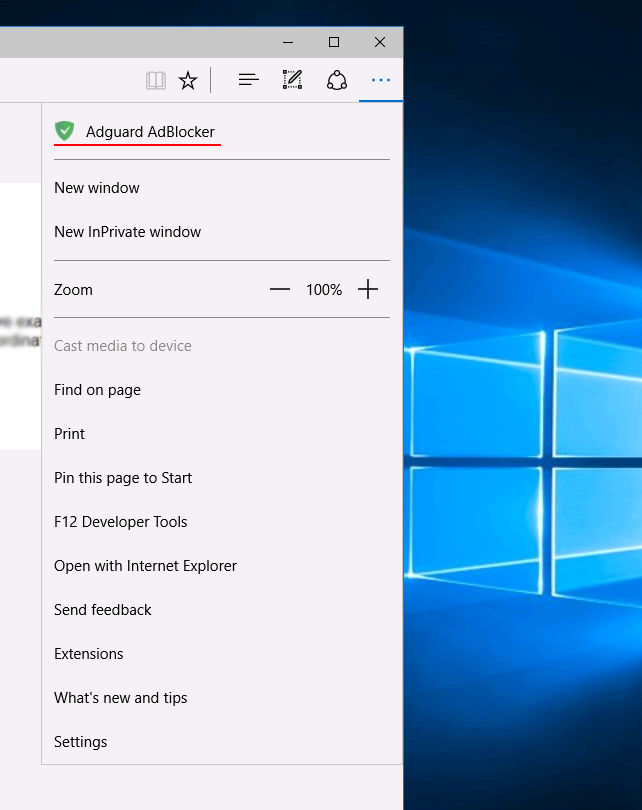Screen dimensions: 642x810
Task: Select Pin this page to Start
Action: pos(123,478)
